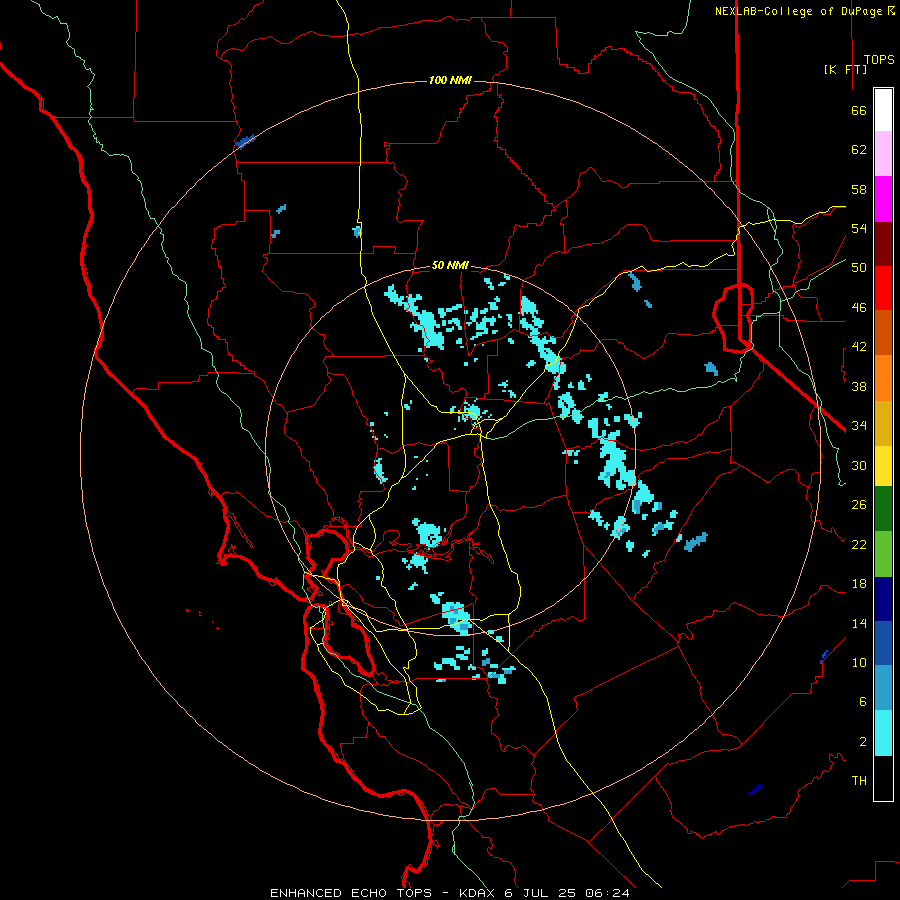
Task: Click the "ENHANCED ECHO TOPS" product title
Action: tap(351, 893)
